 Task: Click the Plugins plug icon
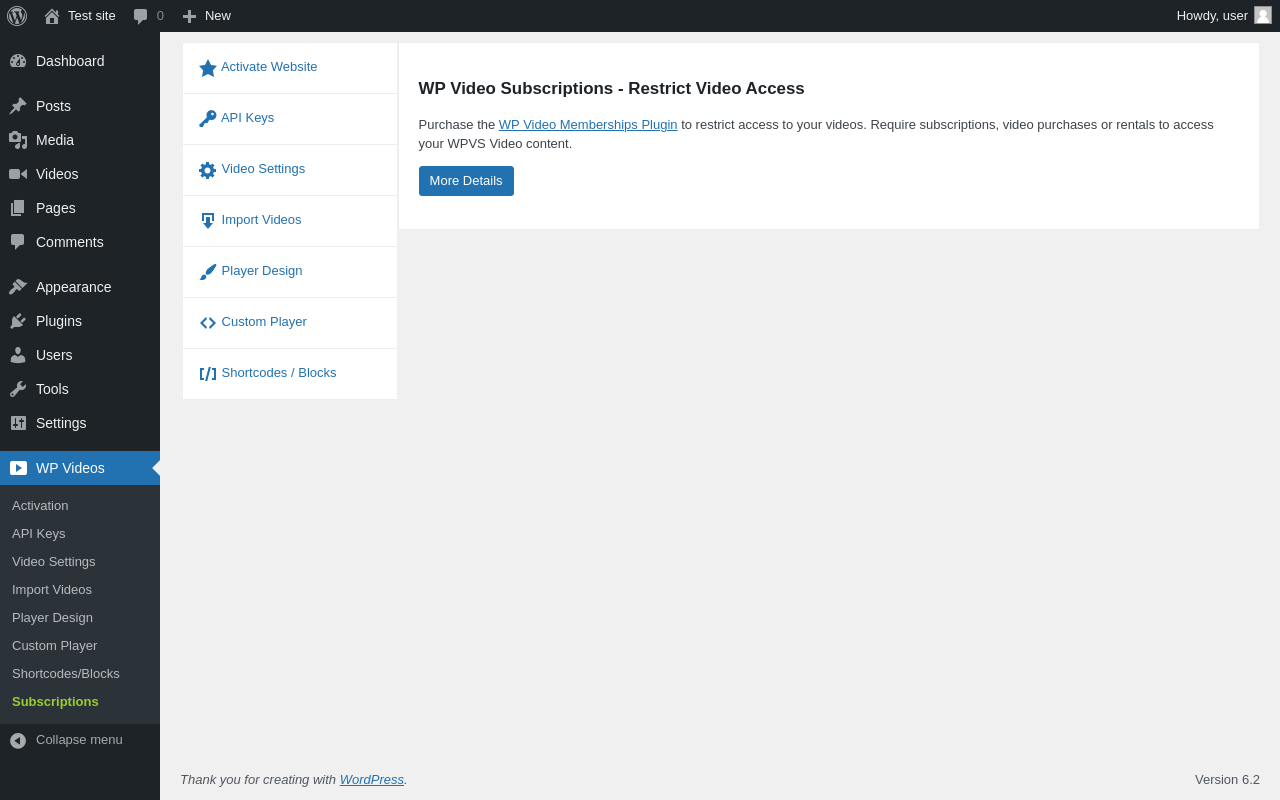pyautogui.click(x=18, y=321)
